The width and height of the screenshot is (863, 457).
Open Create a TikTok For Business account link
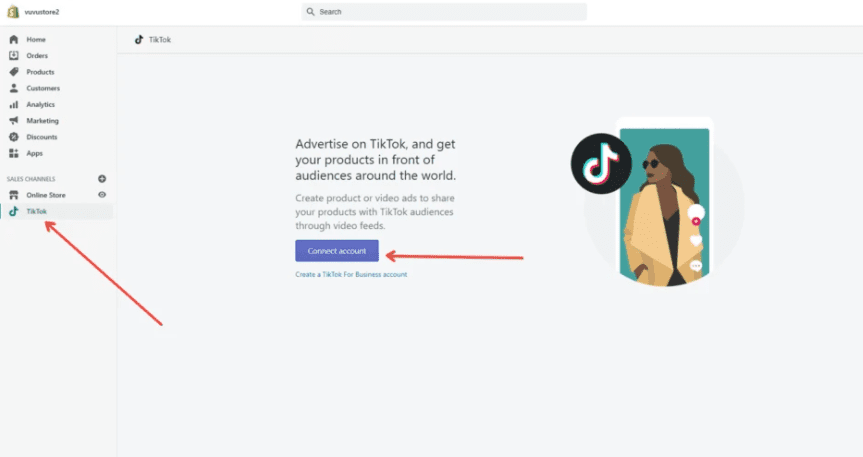351,274
